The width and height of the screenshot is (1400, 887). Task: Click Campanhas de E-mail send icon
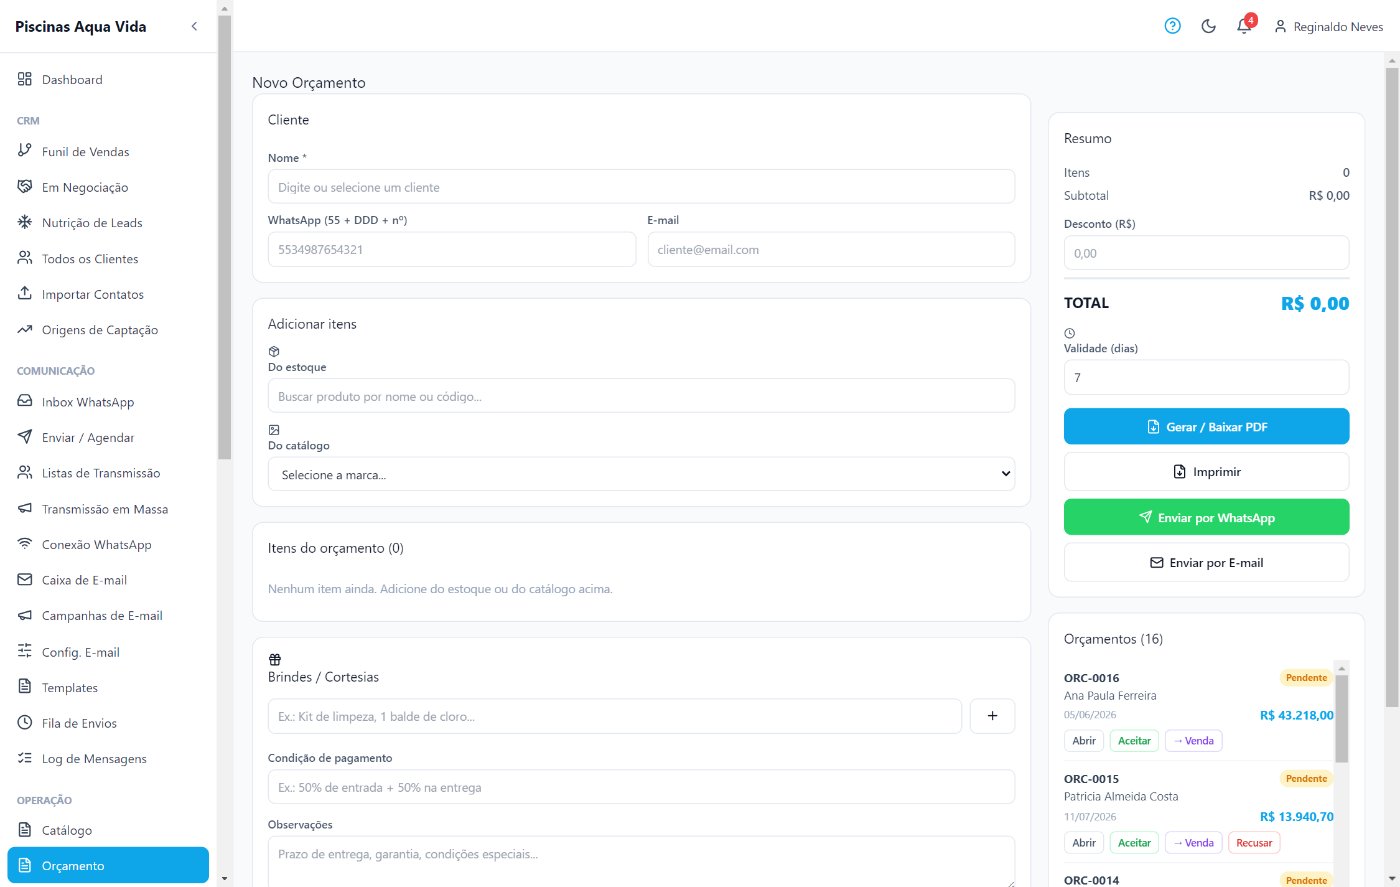click(x=25, y=616)
